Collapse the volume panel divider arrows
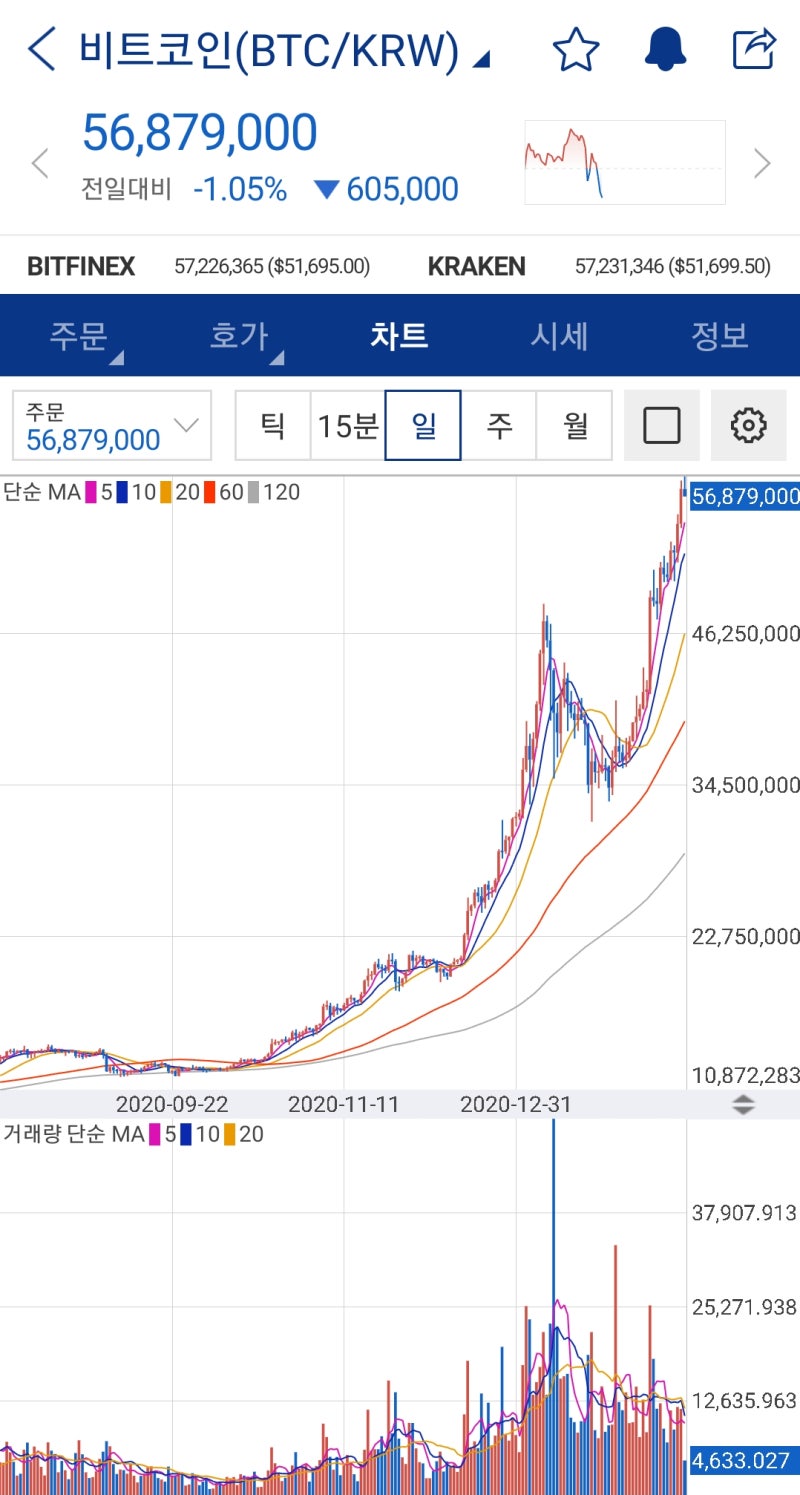The height and width of the screenshot is (1495, 800). click(744, 1105)
